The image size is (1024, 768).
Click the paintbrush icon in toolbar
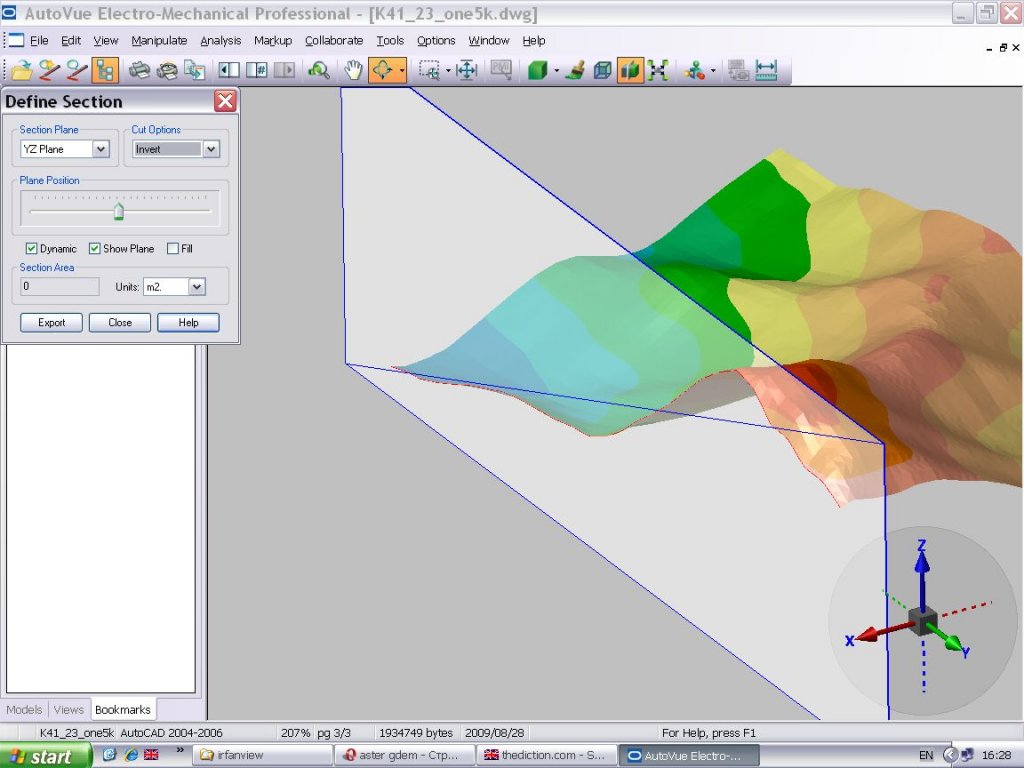pyautogui.click(x=574, y=70)
